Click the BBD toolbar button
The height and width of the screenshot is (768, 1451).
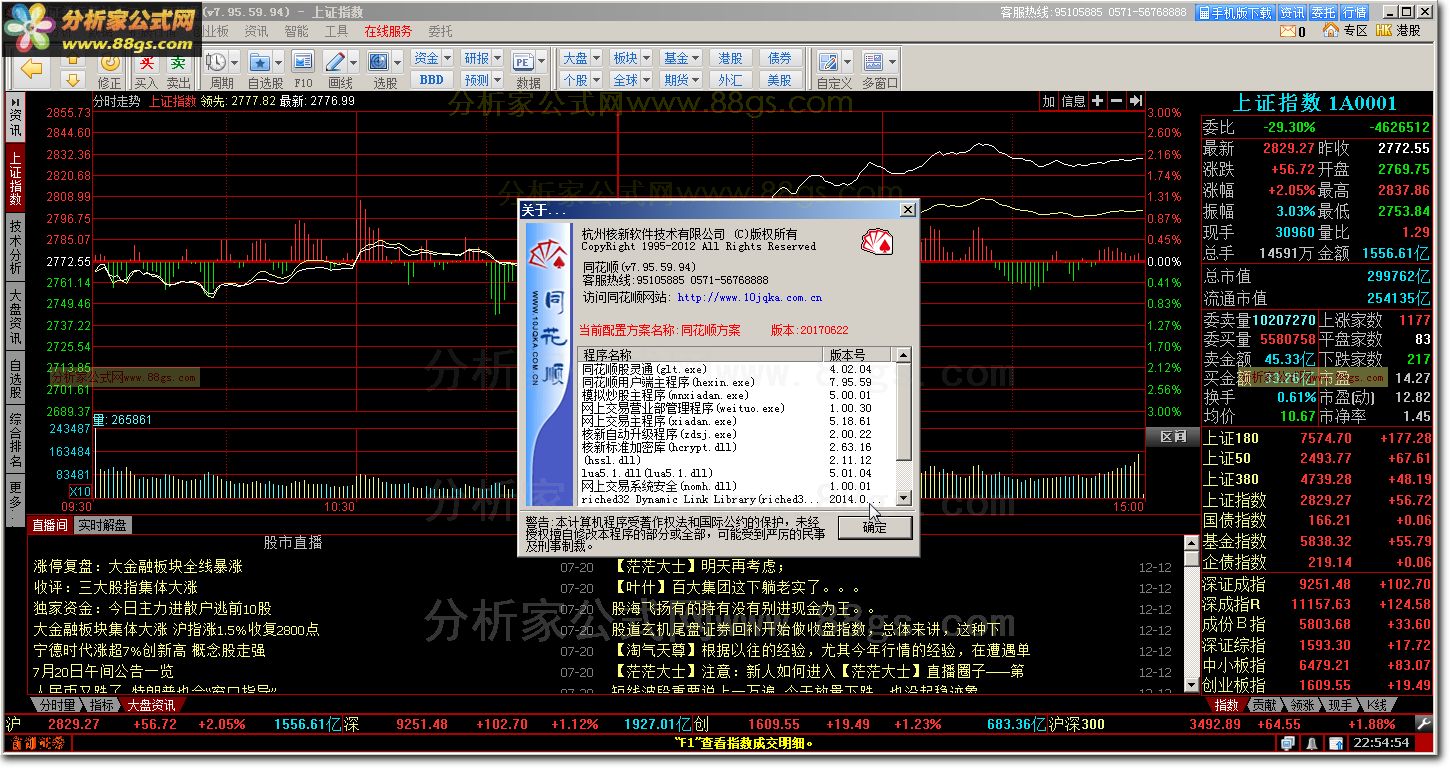pos(432,80)
